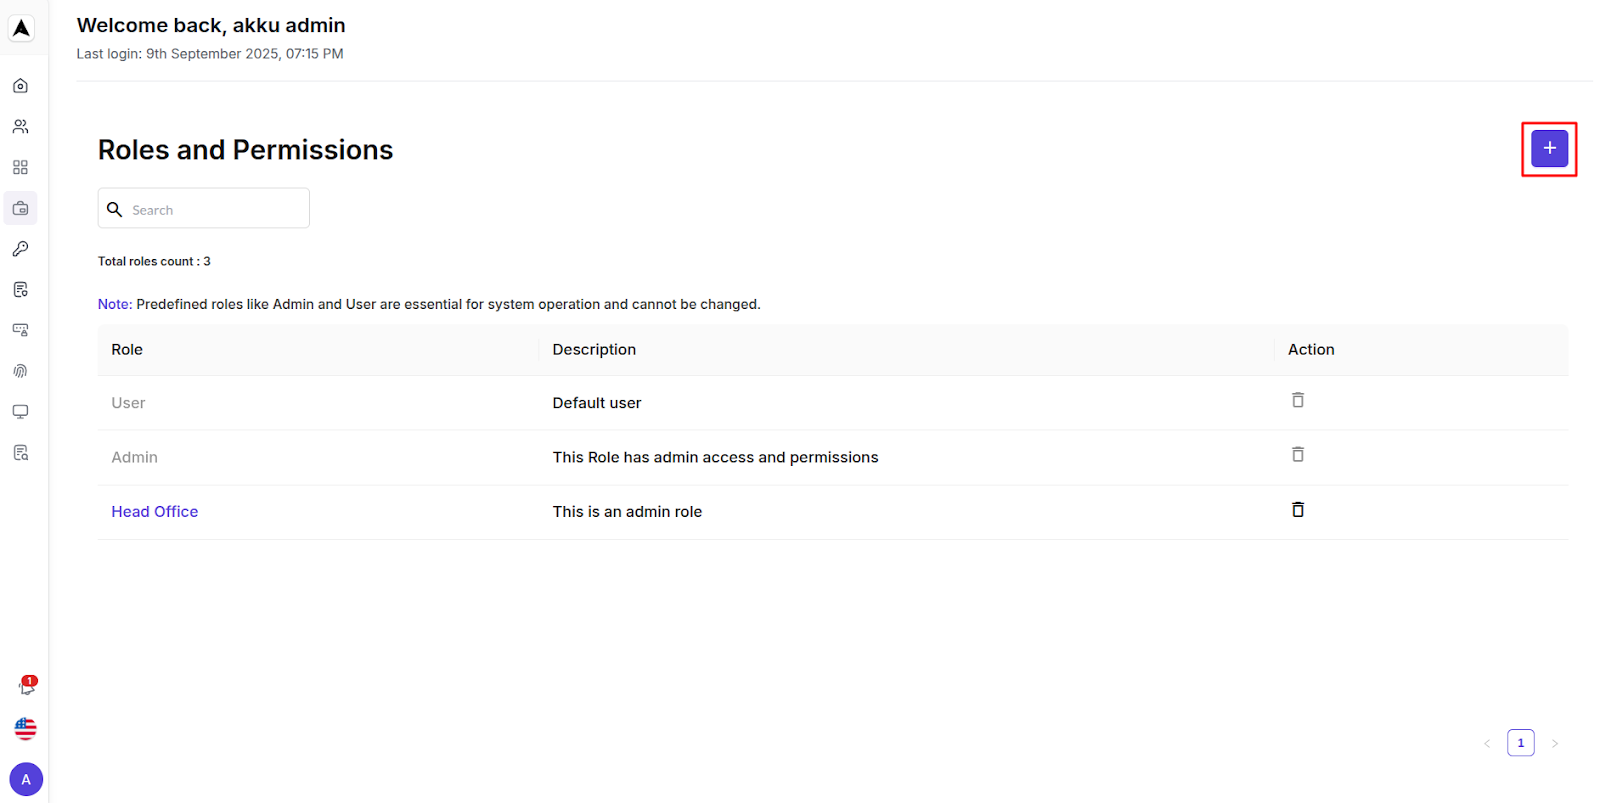Go to pagination page 1
This screenshot has width=1600, height=803.
click(x=1521, y=743)
